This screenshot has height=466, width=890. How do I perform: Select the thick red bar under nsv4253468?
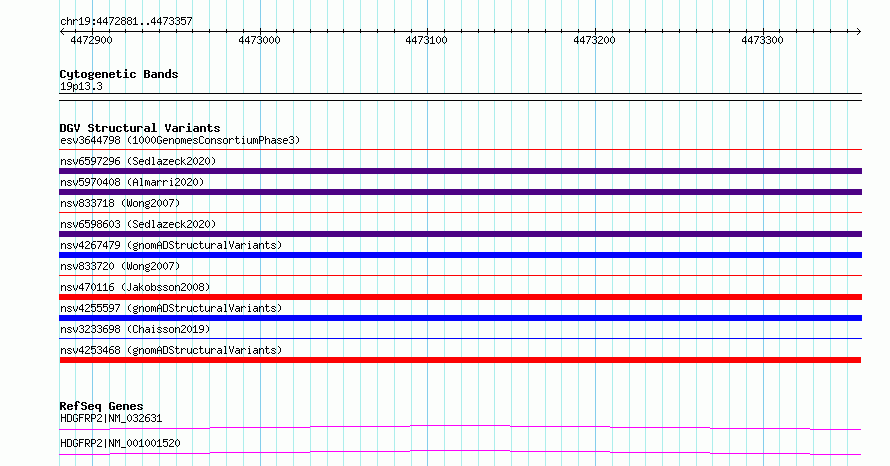point(460,360)
